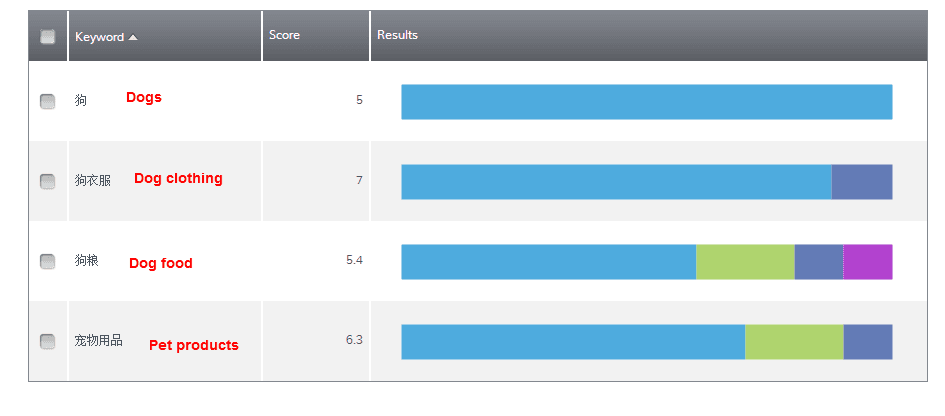Image resolution: width=945 pixels, height=416 pixels.
Task: Toggle the select-all checkbox in the header
Action: [47, 37]
